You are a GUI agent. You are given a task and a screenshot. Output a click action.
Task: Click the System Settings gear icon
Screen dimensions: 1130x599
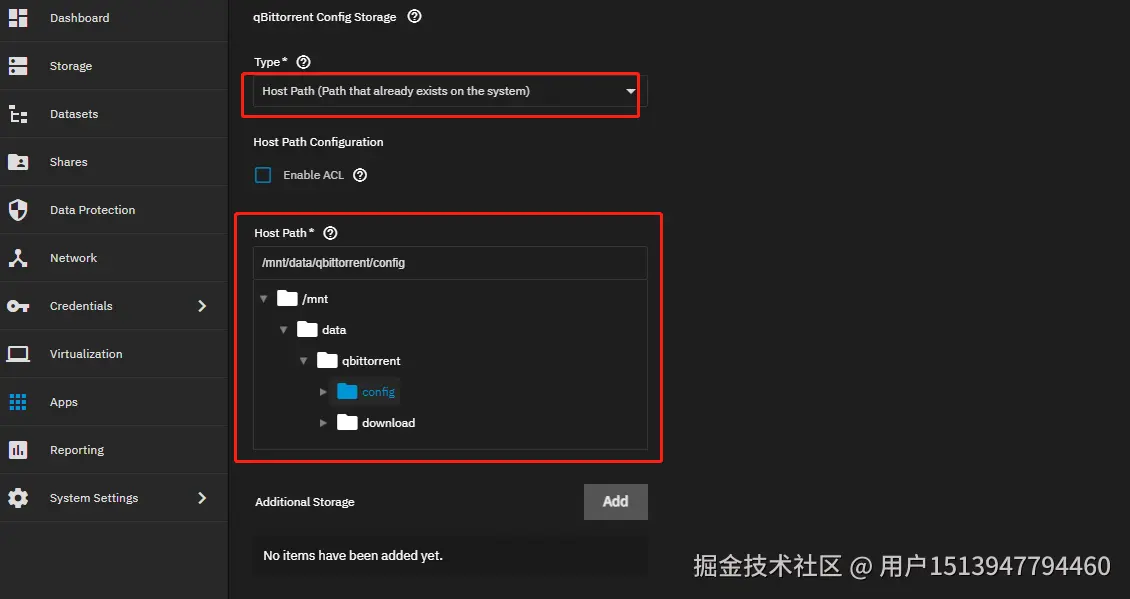point(18,498)
